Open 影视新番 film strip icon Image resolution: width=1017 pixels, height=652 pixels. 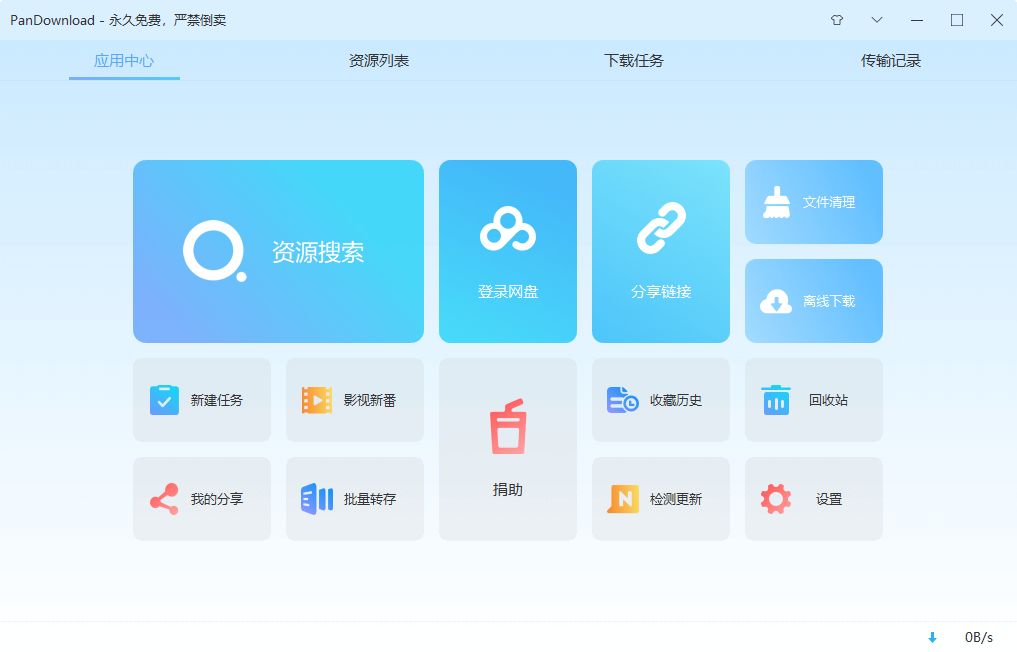click(x=317, y=400)
